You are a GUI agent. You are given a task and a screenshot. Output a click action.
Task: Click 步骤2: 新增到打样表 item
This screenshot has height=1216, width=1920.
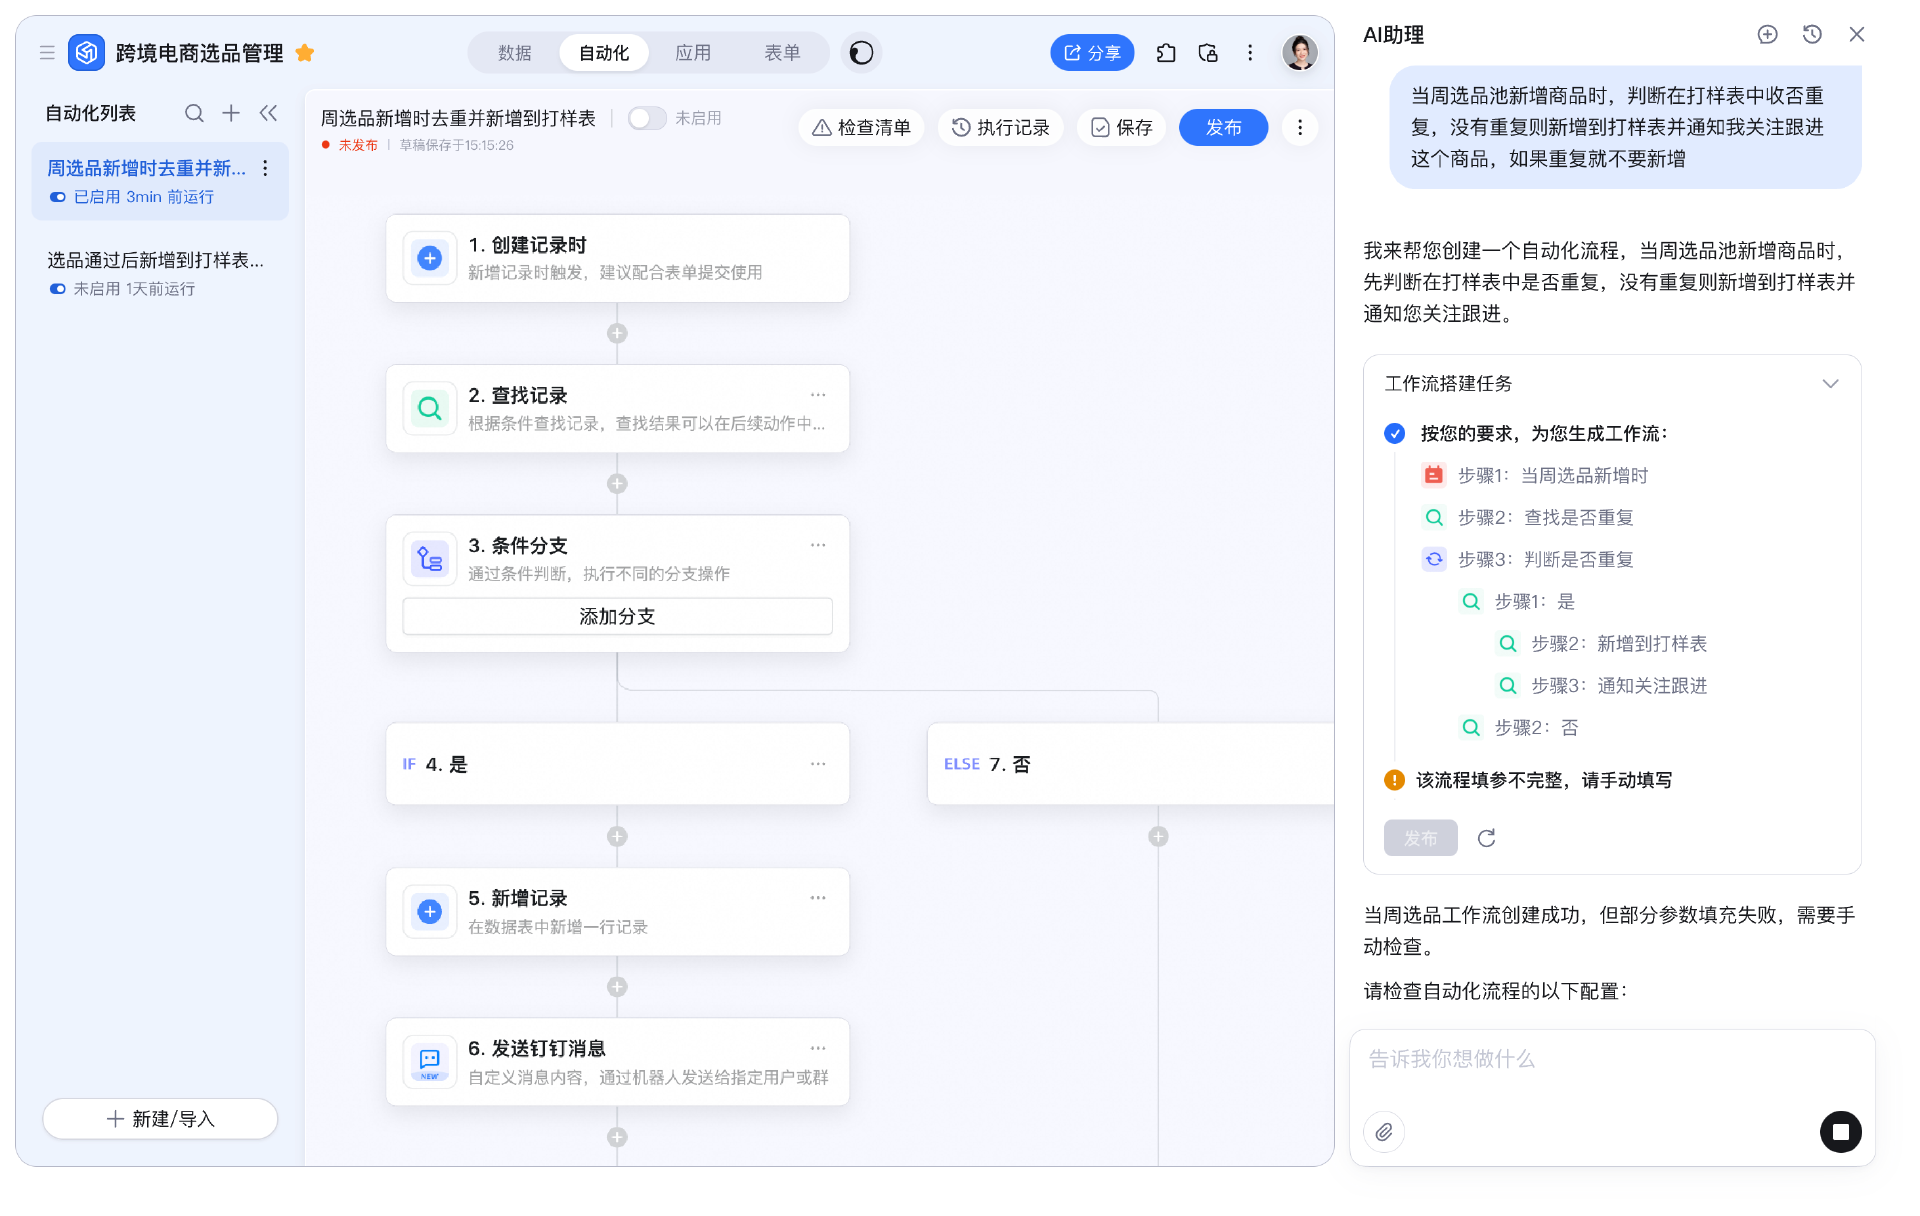pyautogui.click(x=1619, y=643)
